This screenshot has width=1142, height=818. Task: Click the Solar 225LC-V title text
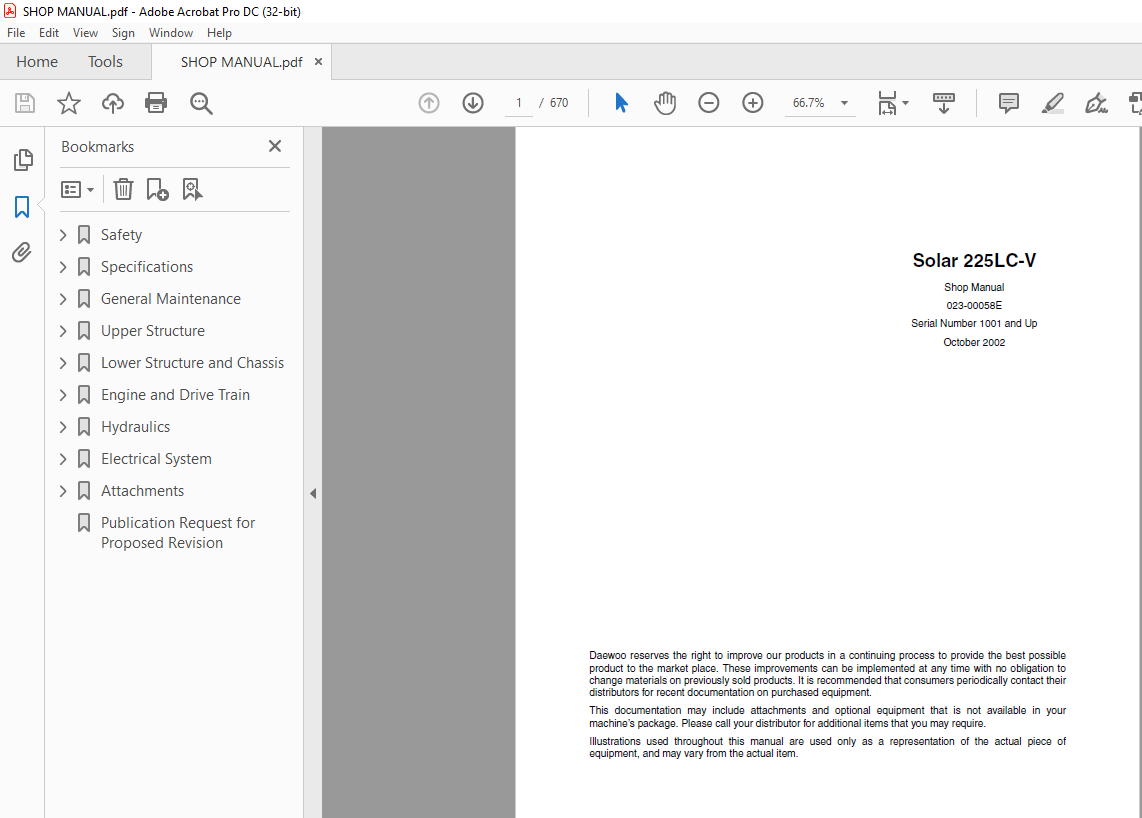click(x=974, y=260)
